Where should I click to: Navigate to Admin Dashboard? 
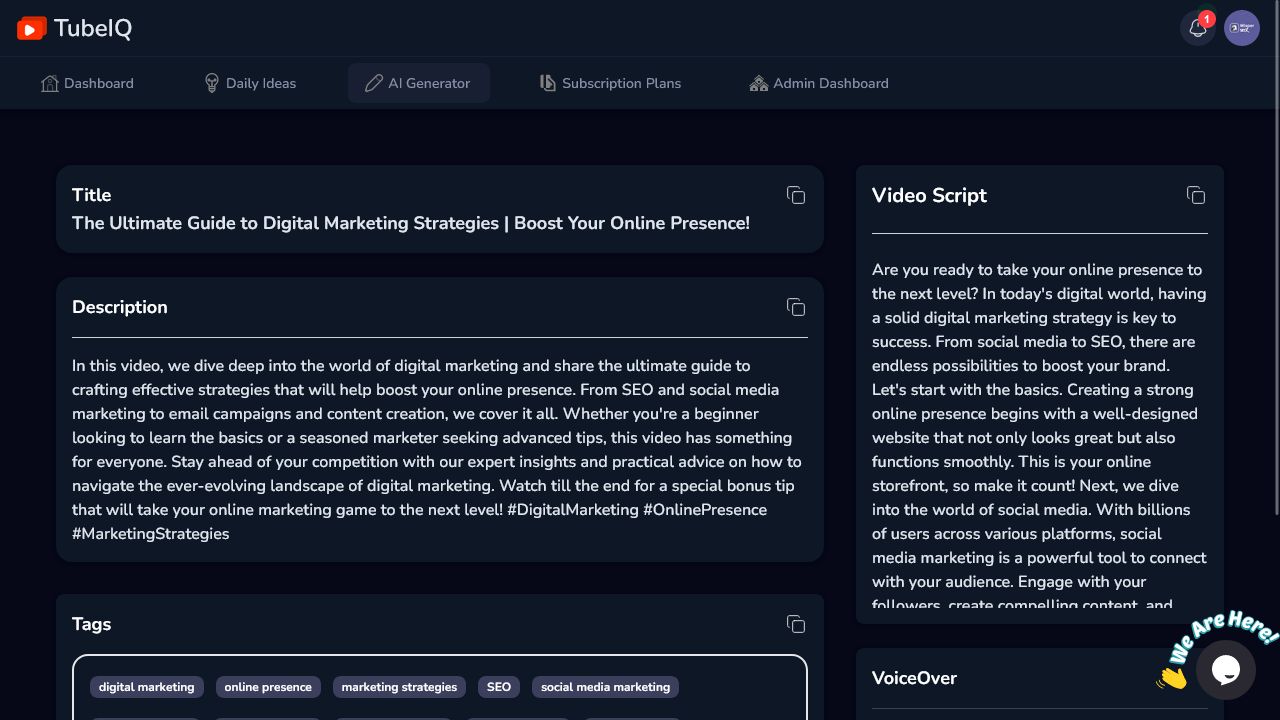coord(819,83)
